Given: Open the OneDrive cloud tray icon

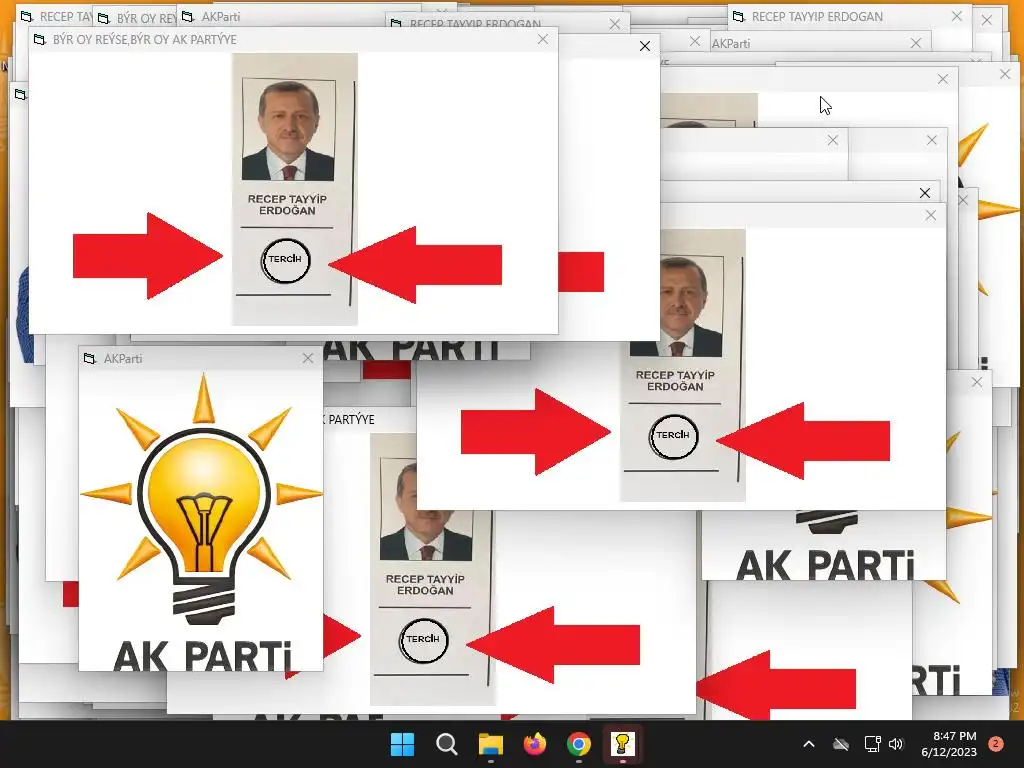Looking at the screenshot, I should coord(840,744).
